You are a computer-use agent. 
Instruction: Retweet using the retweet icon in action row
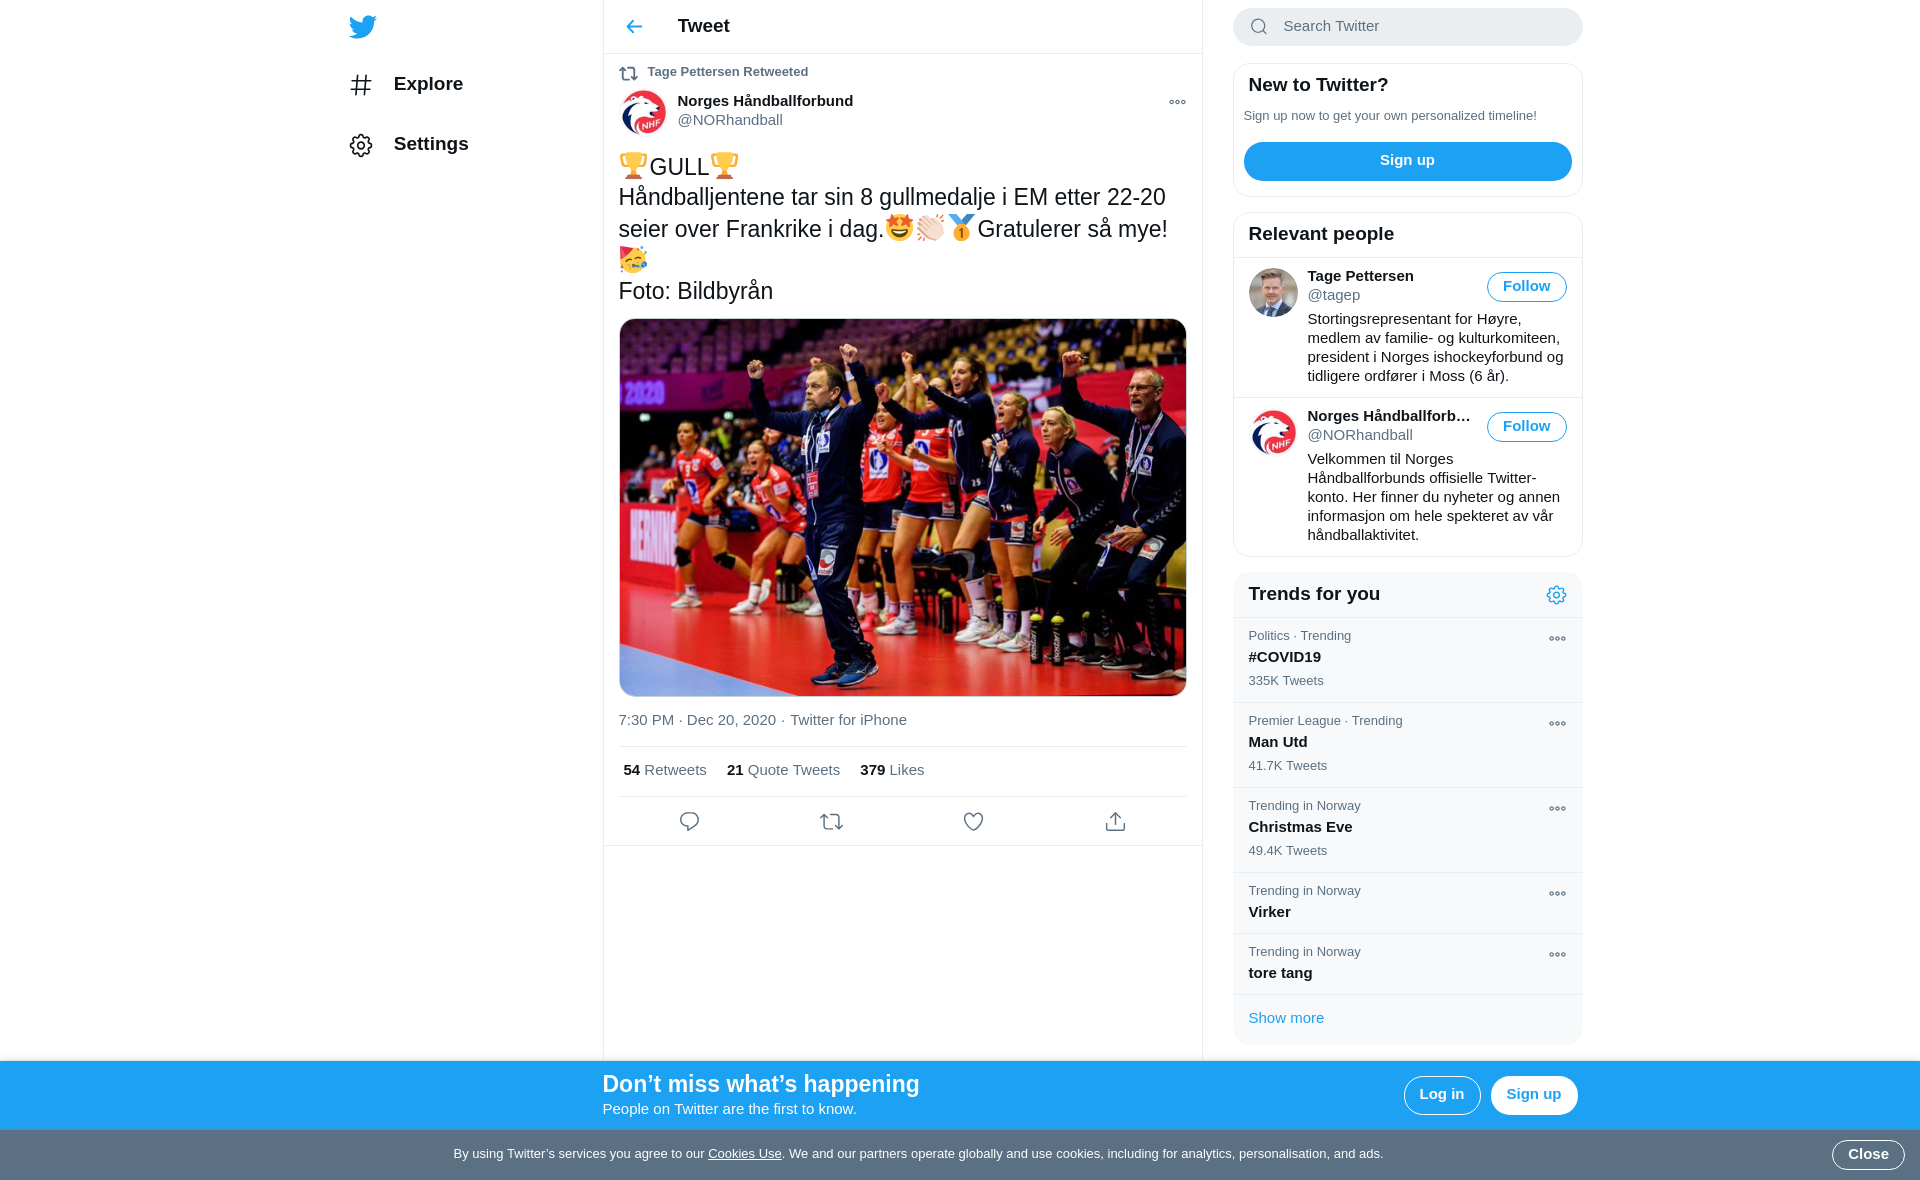(x=831, y=821)
